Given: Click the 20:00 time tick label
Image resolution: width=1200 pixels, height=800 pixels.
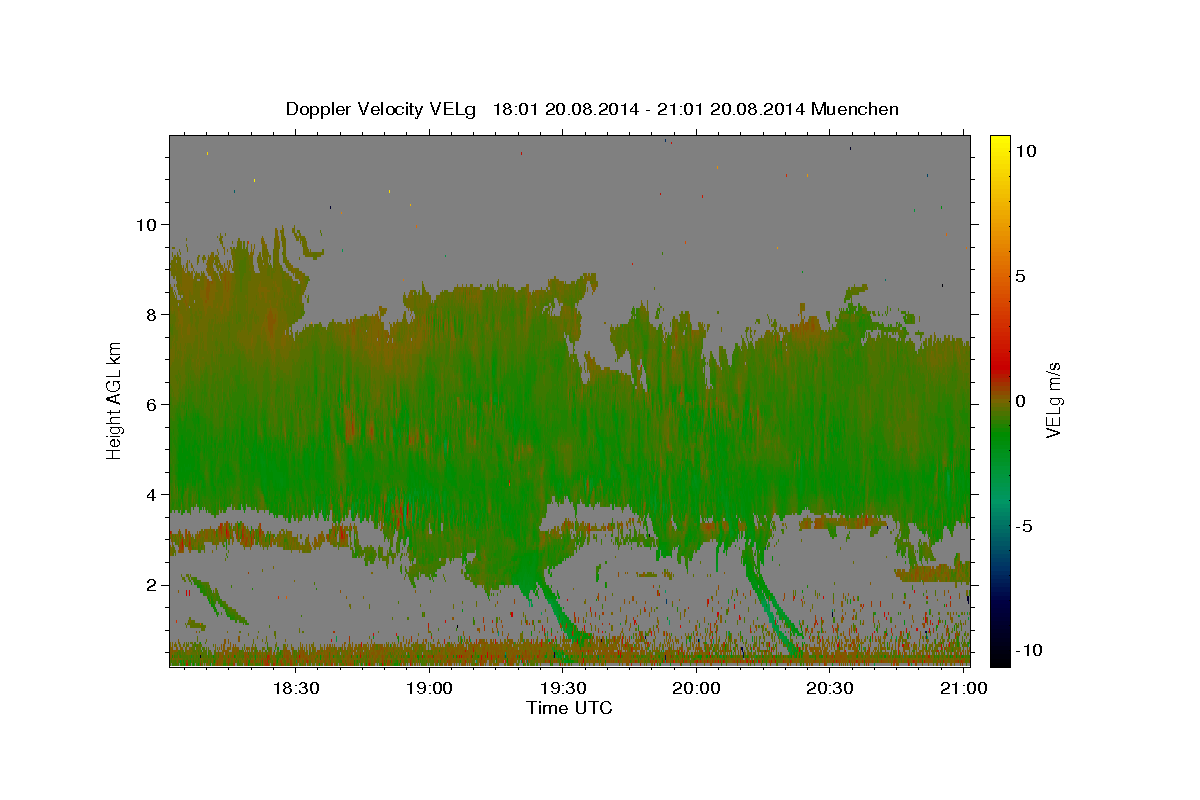Looking at the screenshot, I should [x=696, y=689].
